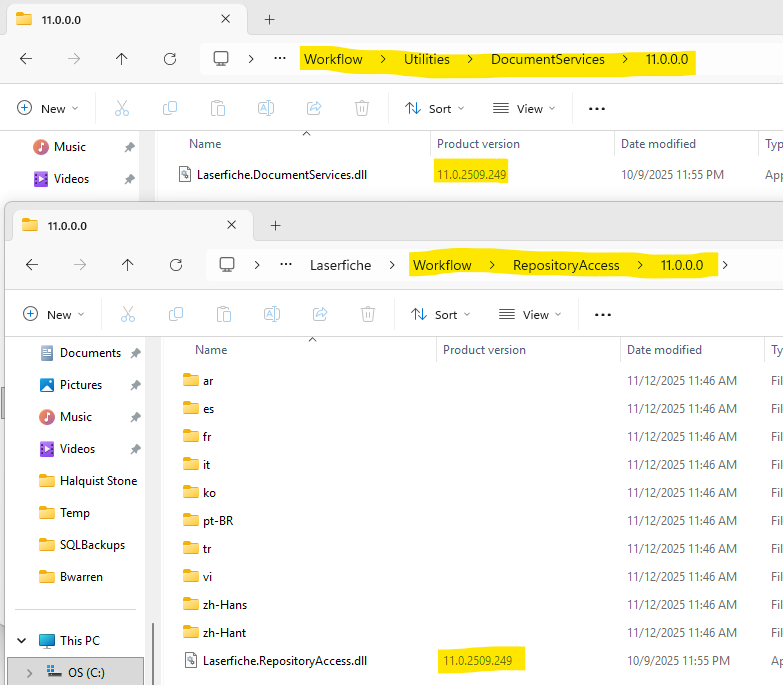Click Up arrow in the DocumentServices window
783x685 pixels.
(121, 59)
